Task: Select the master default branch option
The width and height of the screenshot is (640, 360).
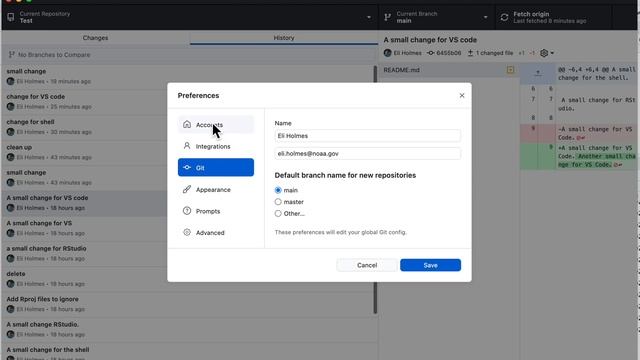Action: pos(278,202)
